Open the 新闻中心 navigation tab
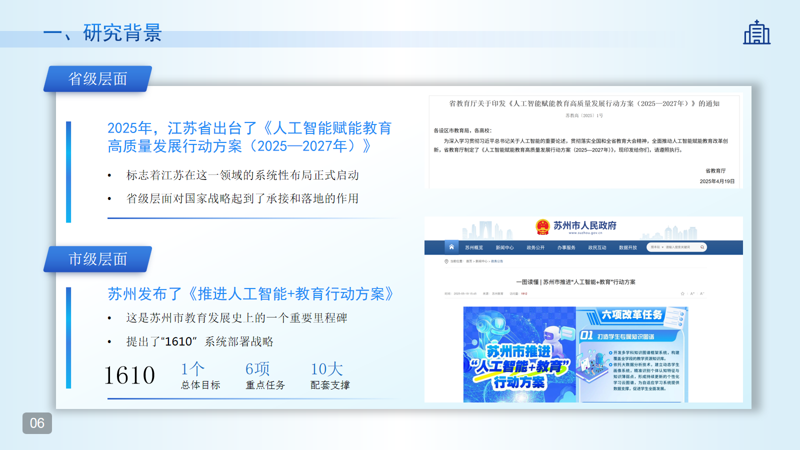This screenshot has width=800, height=450. click(505, 247)
